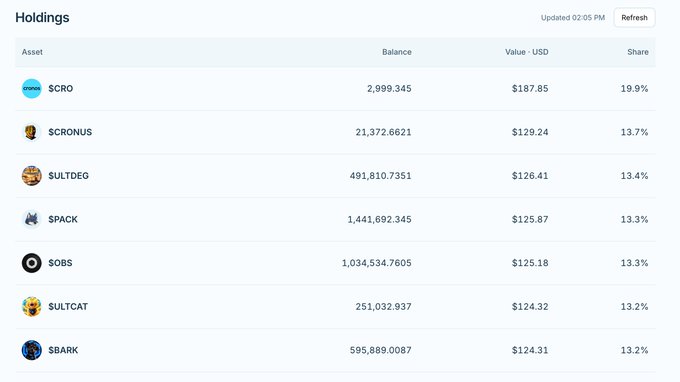The width and height of the screenshot is (680, 382).
Task: Click the 13.3% share for $PACK
Action: pyautogui.click(x=634, y=219)
